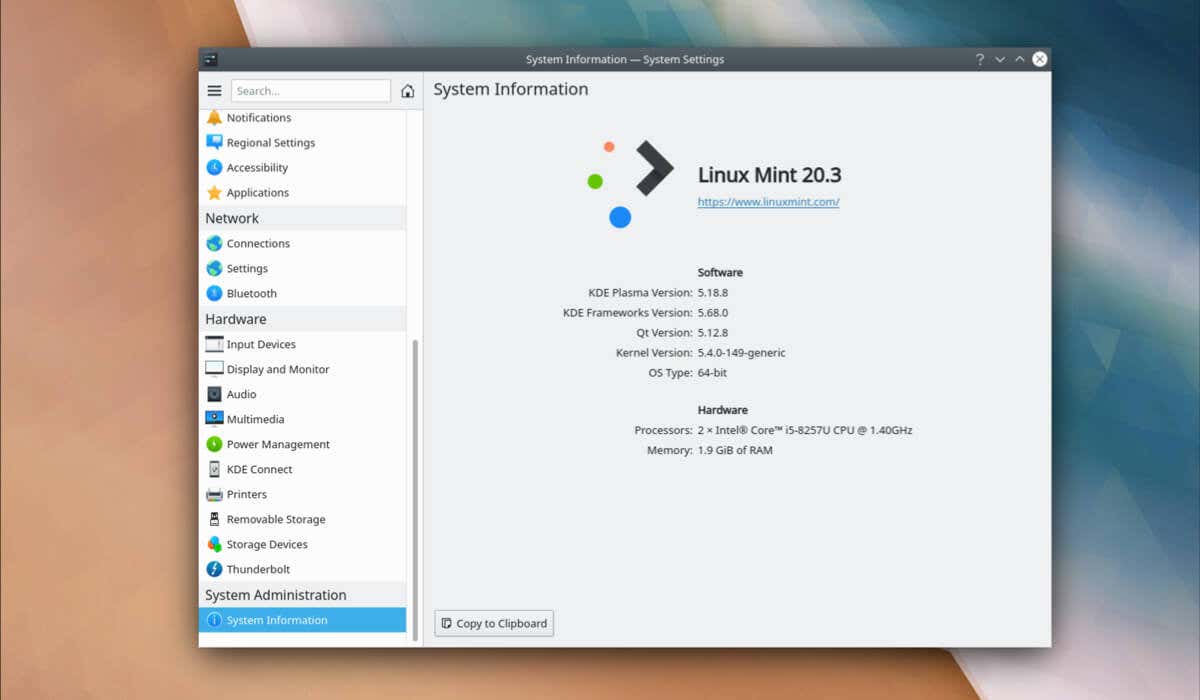
Task: Click the Bluetooth icon
Action: click(x=214, y=293)
